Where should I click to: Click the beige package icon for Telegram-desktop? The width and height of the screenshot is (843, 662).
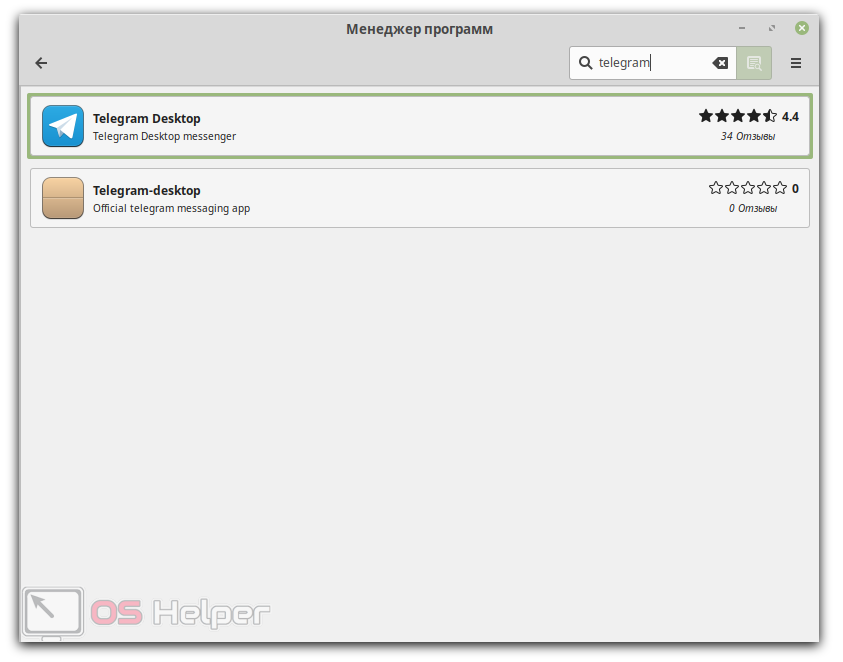pyautogui.click(x=63, y=198)
